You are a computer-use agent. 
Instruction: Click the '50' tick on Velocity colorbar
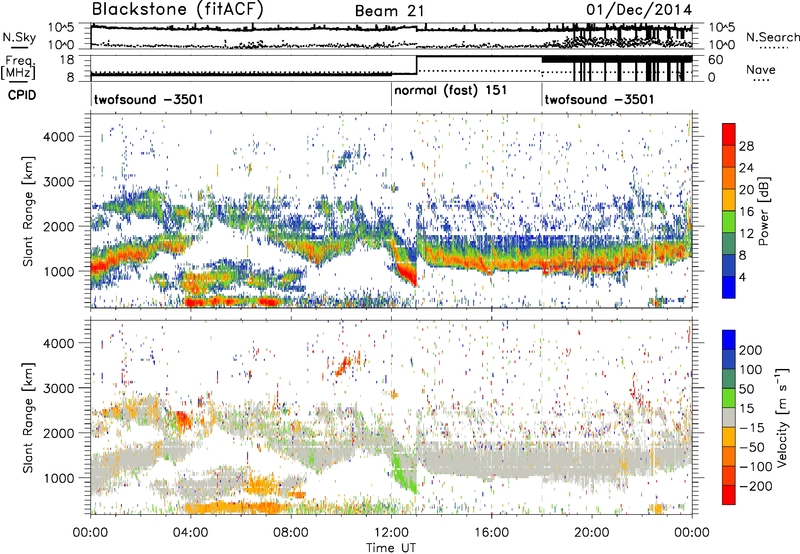(x=746, y=389)
